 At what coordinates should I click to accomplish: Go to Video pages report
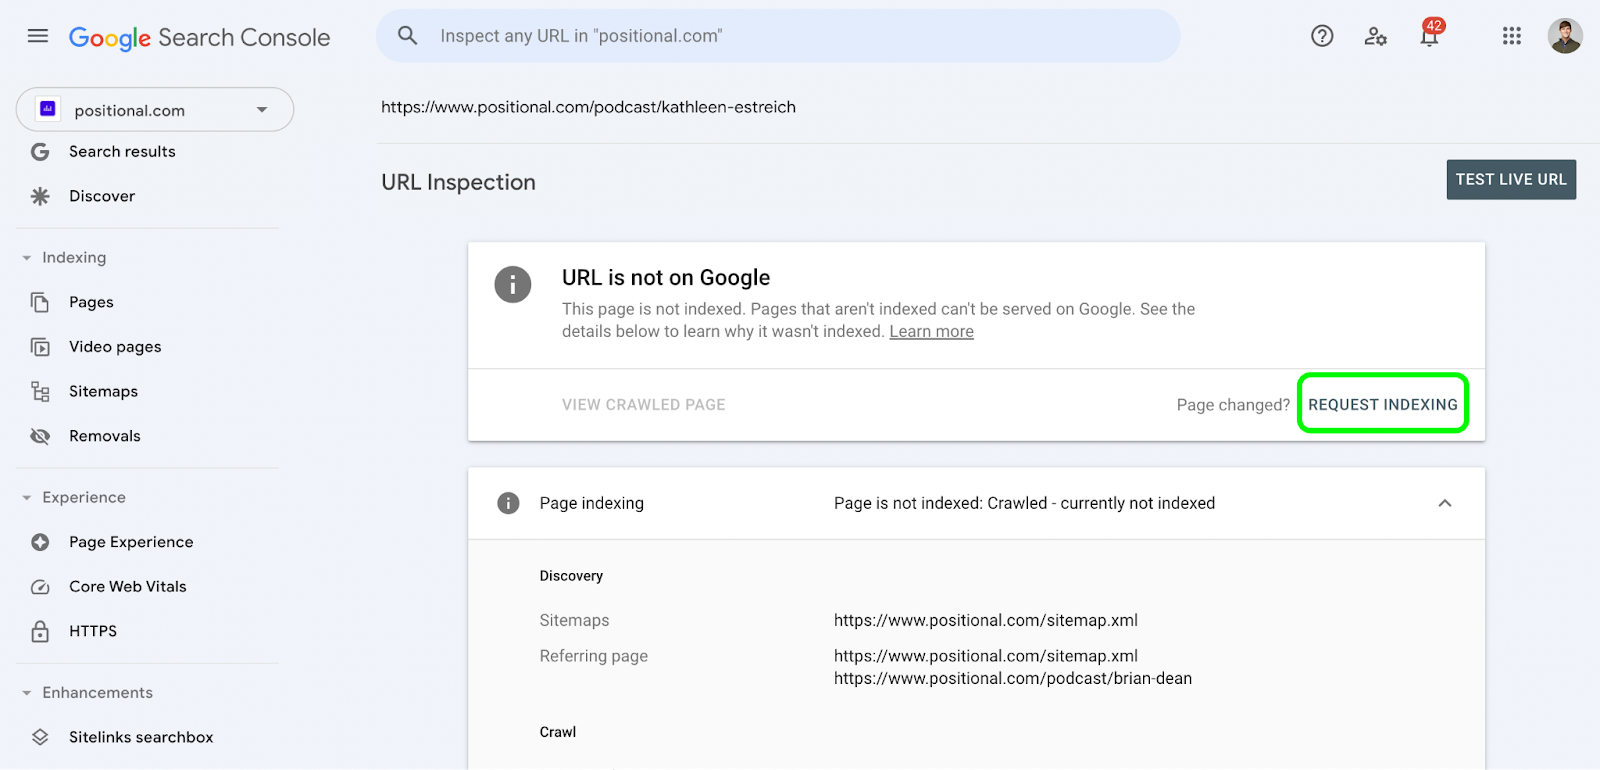coord(115,347)
